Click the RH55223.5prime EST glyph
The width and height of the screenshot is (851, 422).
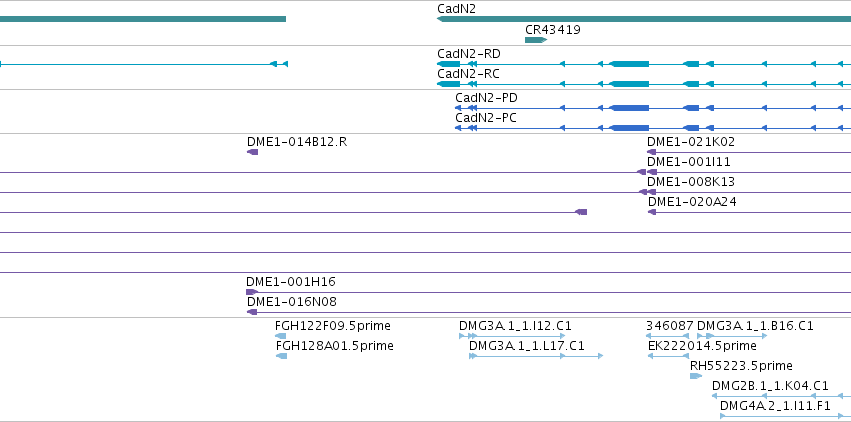pyautogui.click(x=696, y=376)
